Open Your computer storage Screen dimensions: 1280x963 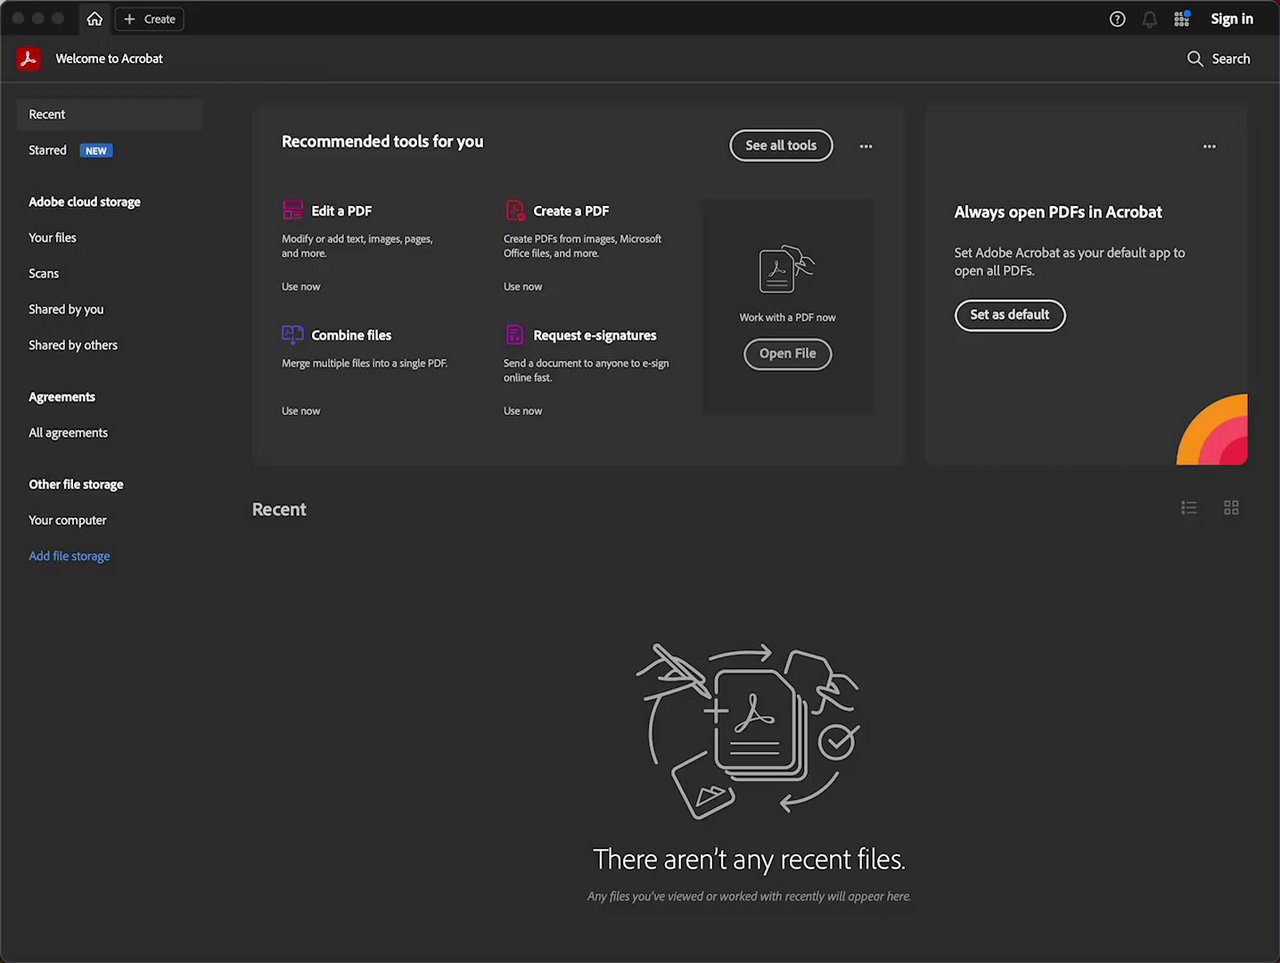point(67,521)
